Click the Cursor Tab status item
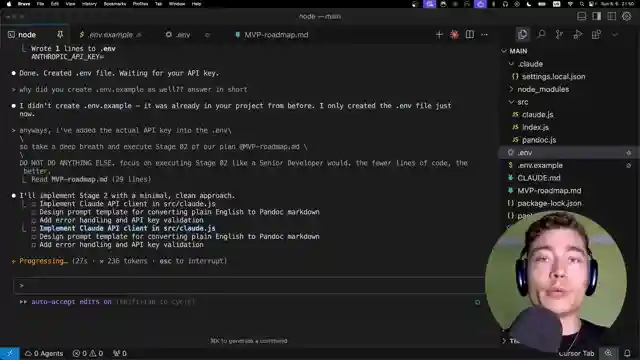640x360 pixels. (576, 353)
